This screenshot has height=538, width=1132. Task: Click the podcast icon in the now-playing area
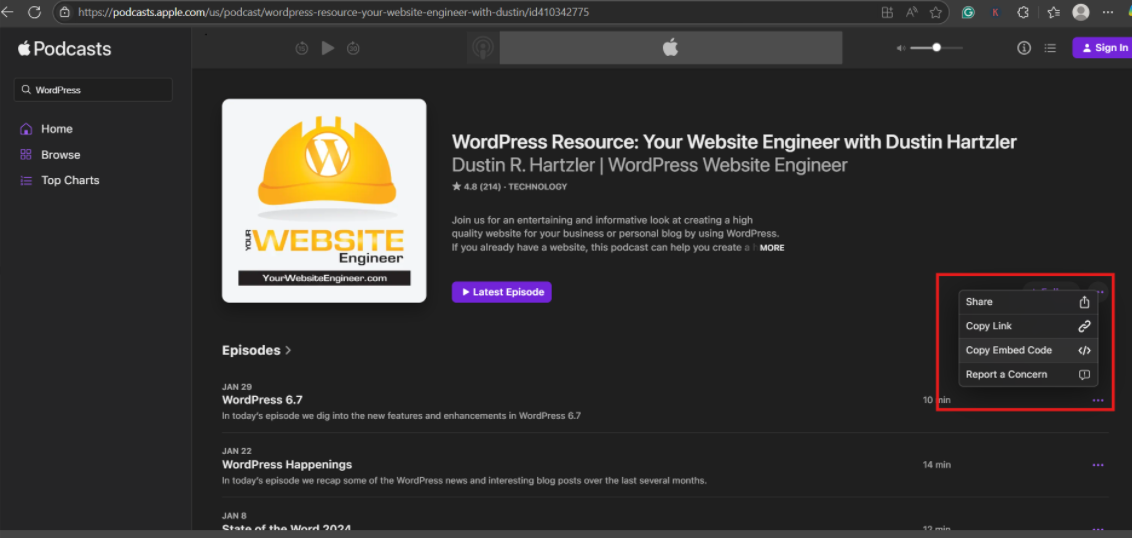(x=482, y=48)
